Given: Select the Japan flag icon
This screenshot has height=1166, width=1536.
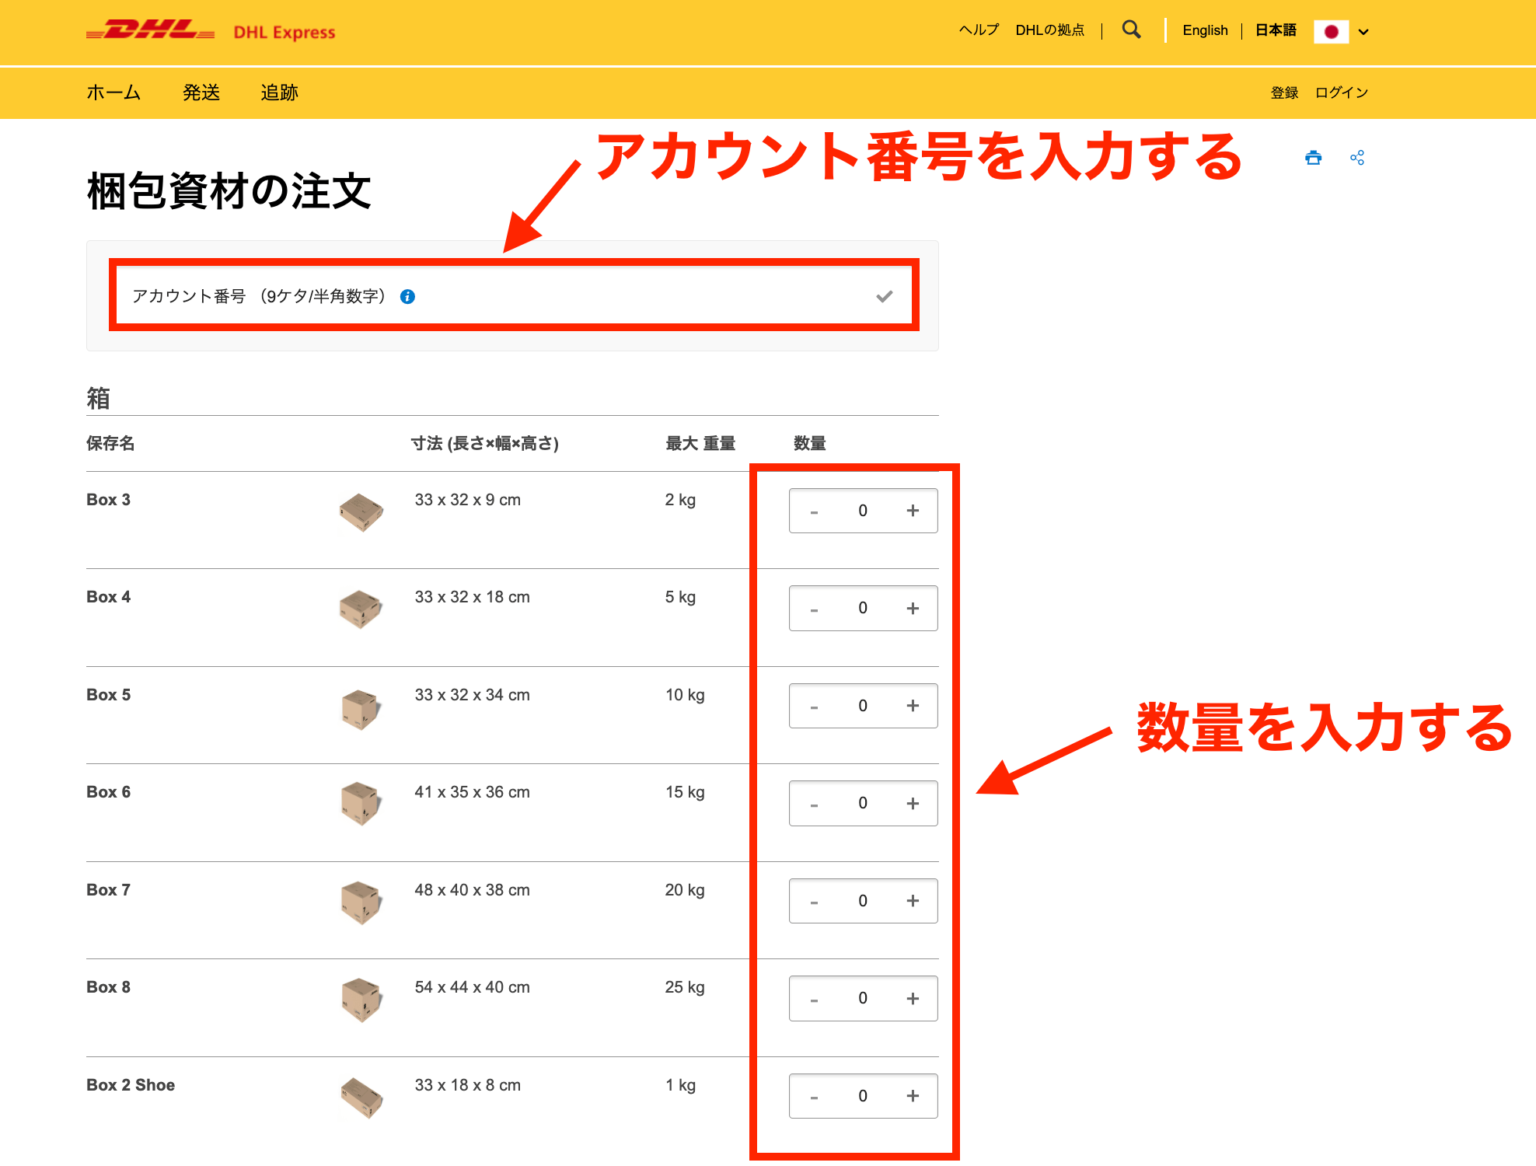Looking at the screenshot, I should coord(1331,31).
